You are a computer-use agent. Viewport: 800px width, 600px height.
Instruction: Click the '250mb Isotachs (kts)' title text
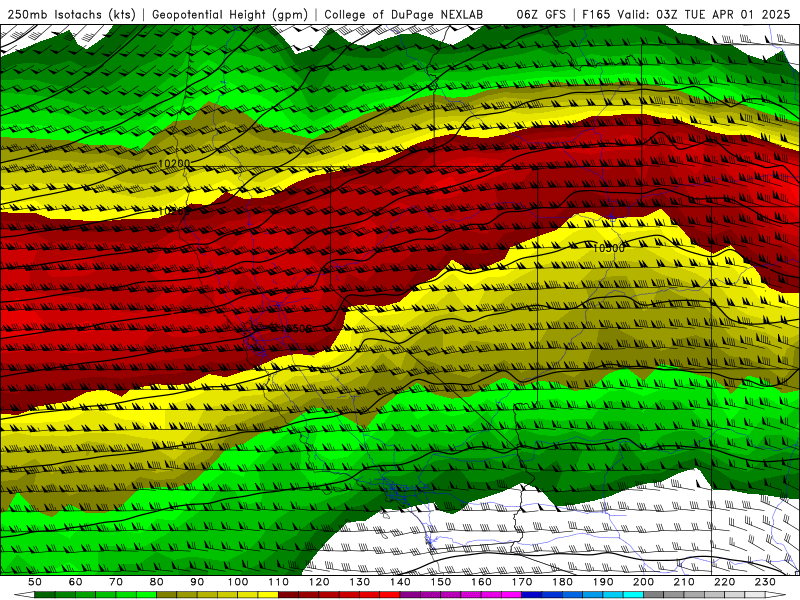[71, 14]
